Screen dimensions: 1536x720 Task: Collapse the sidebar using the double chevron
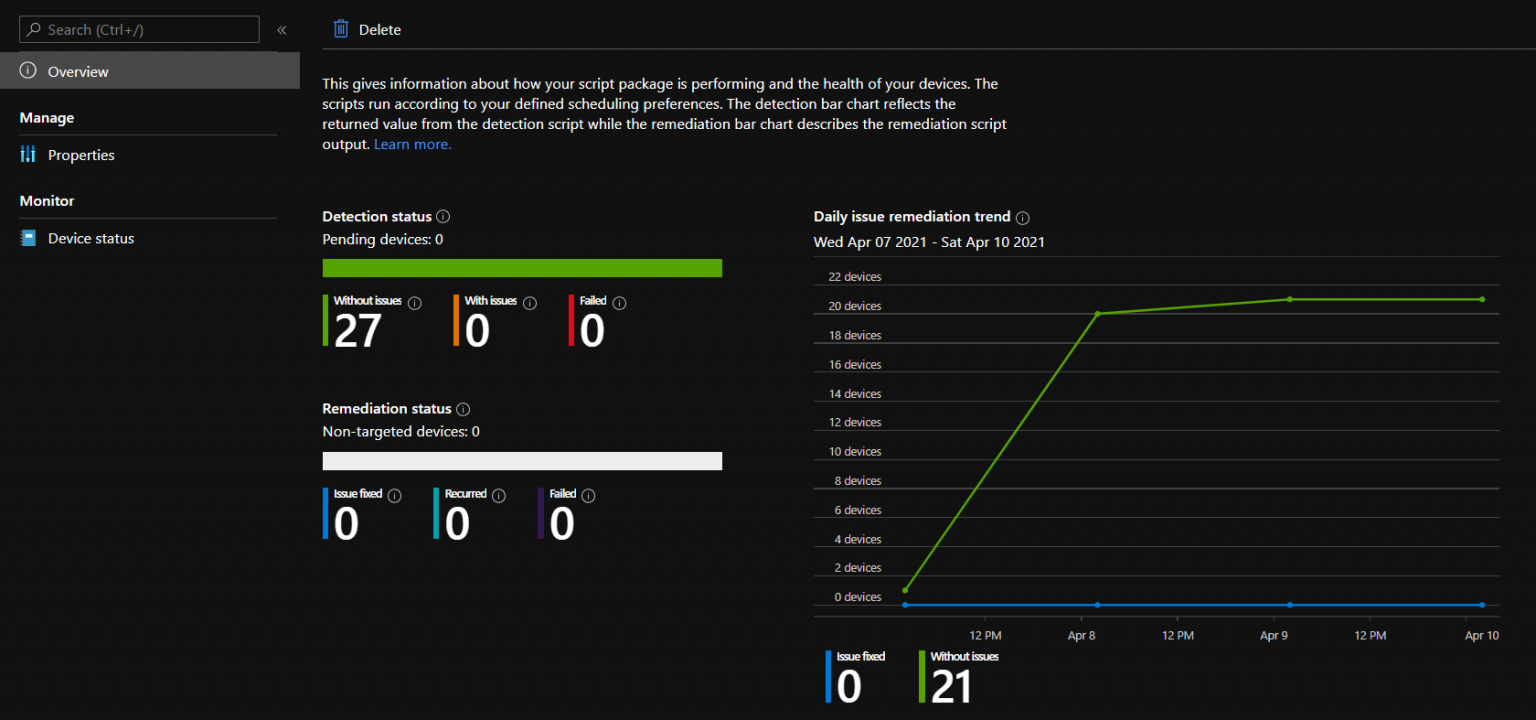click(281, 29)
